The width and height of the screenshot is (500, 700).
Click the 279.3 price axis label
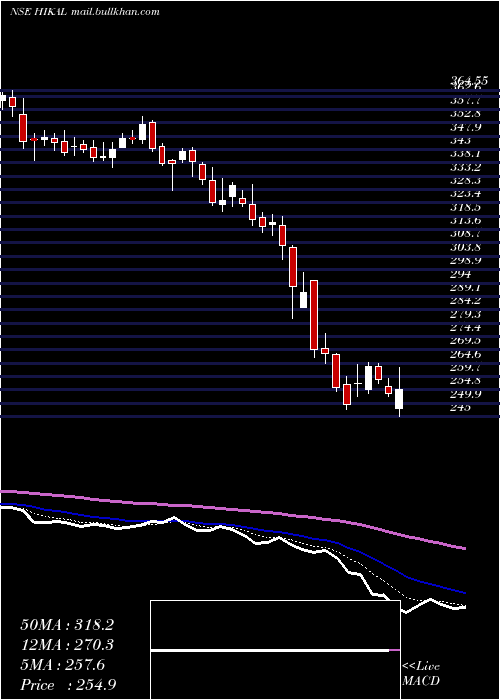coord(465,314)
